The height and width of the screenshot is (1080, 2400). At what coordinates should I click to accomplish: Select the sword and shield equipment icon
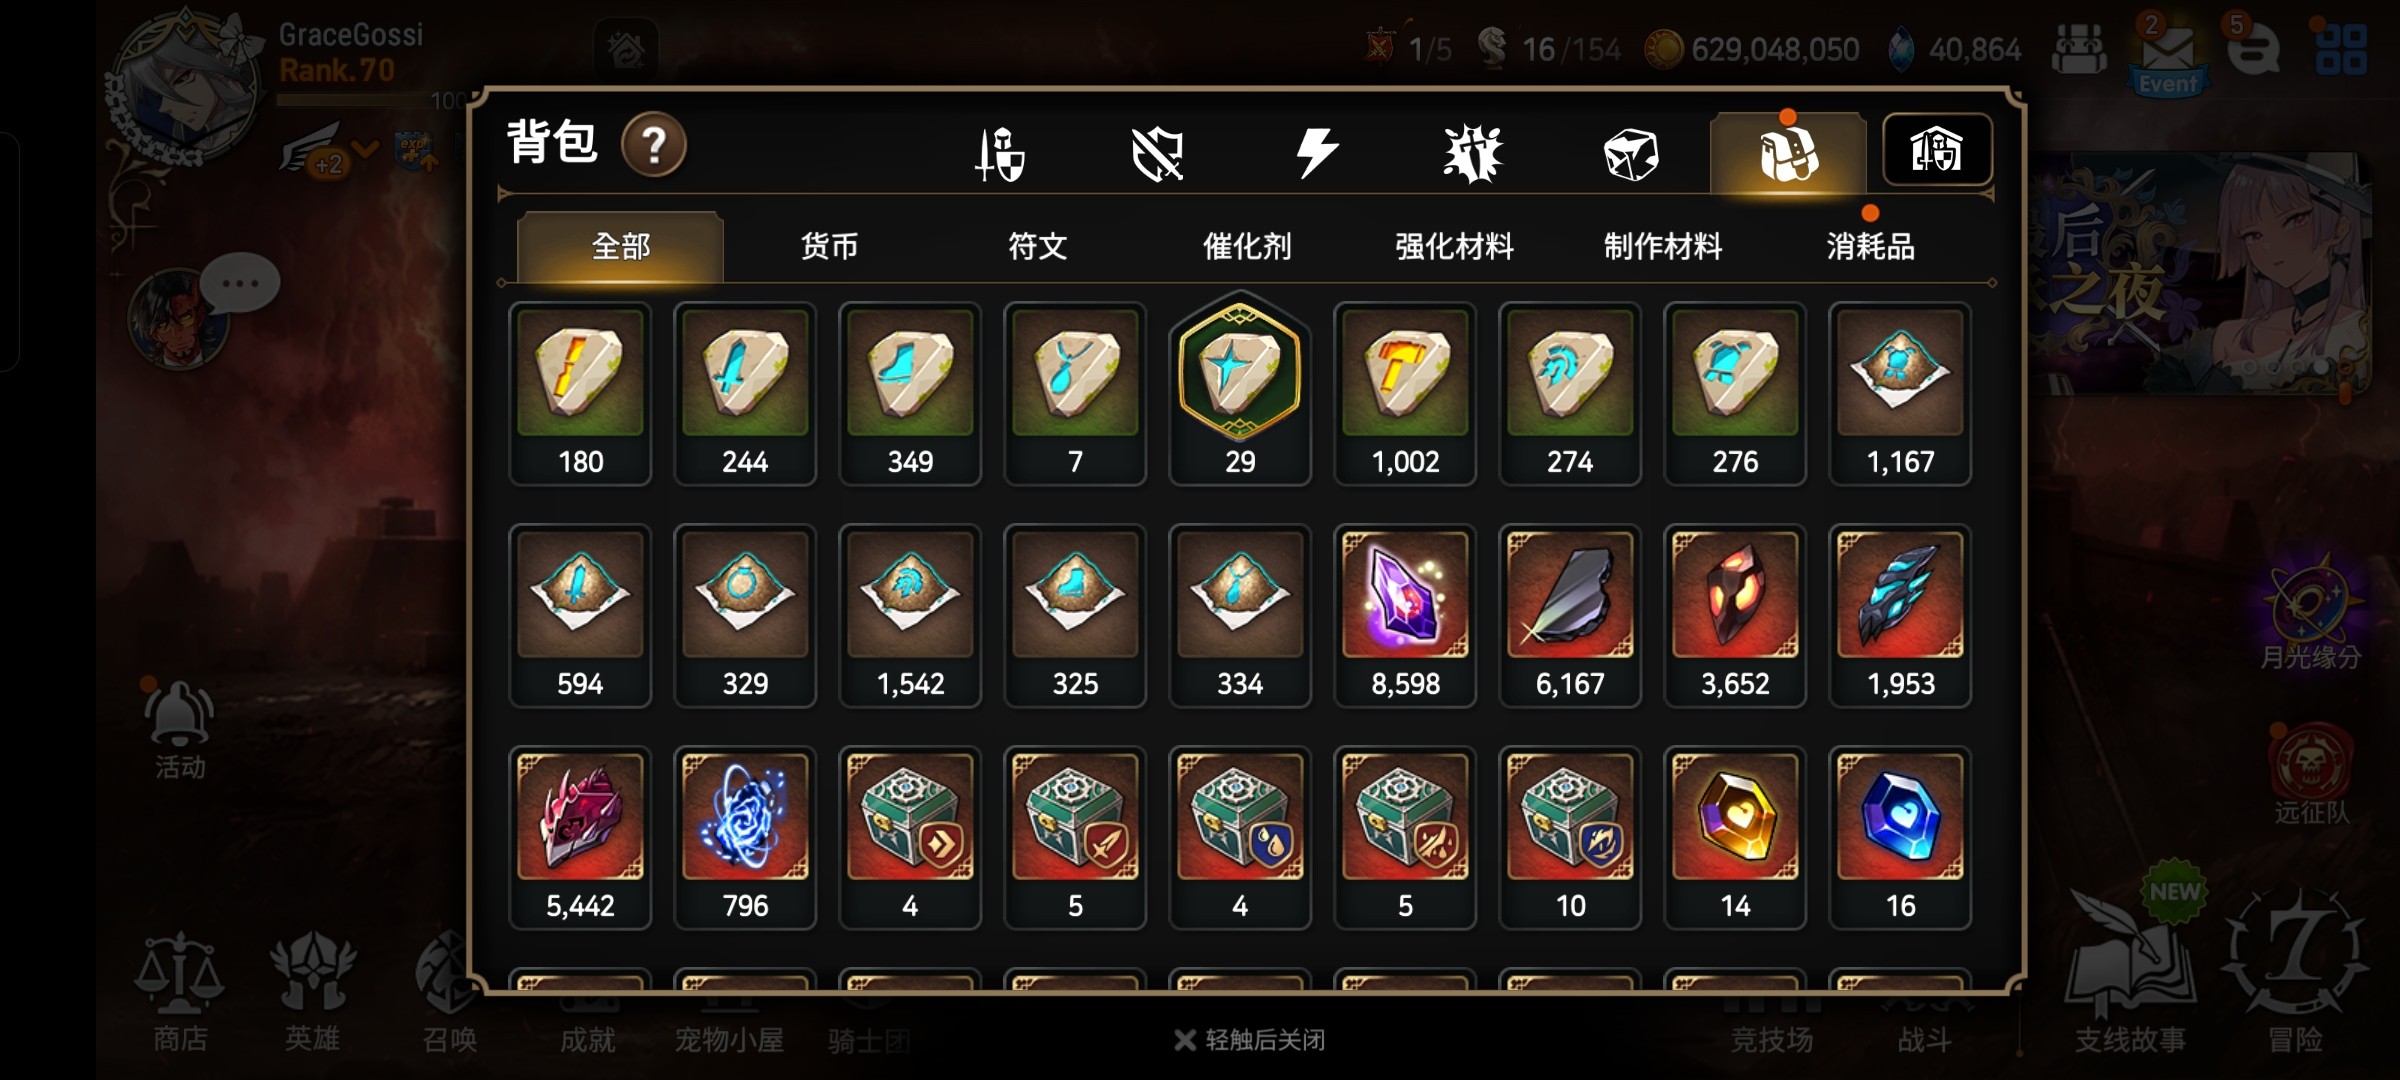click(1000, 155)
